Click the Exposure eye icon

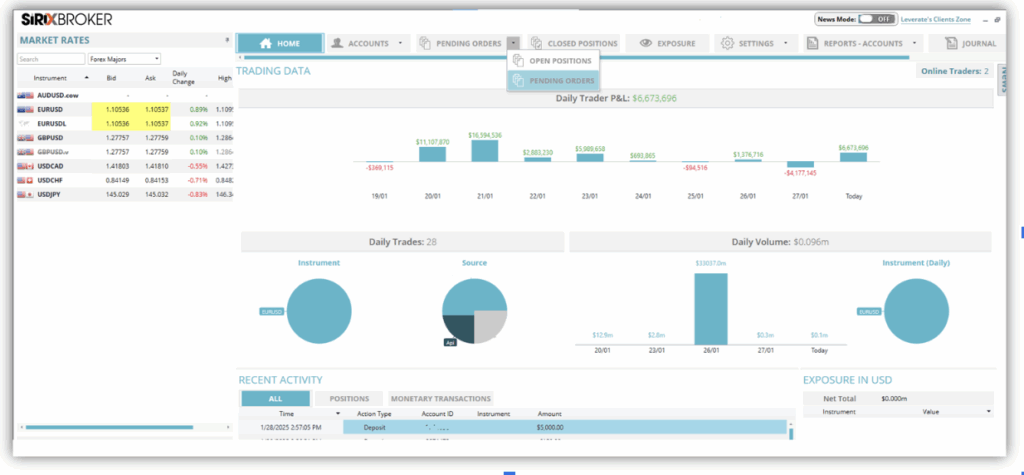coord(646,43)
